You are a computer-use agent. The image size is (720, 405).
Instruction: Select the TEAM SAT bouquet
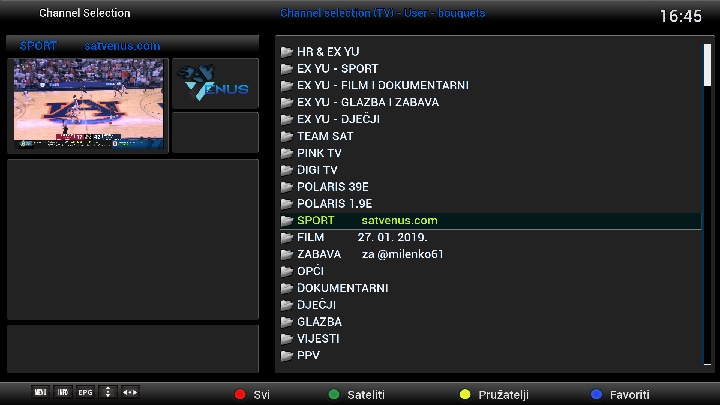click(x=490, y=136)
